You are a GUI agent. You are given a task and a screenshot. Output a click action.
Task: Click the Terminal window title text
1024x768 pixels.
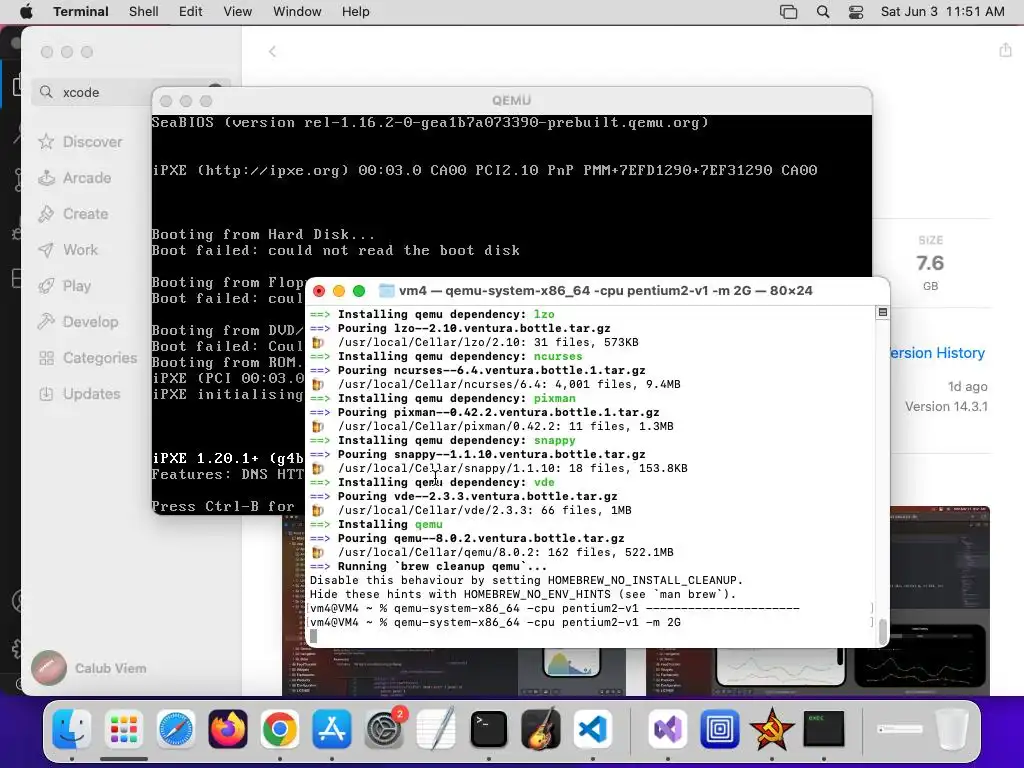click(605, 291)
